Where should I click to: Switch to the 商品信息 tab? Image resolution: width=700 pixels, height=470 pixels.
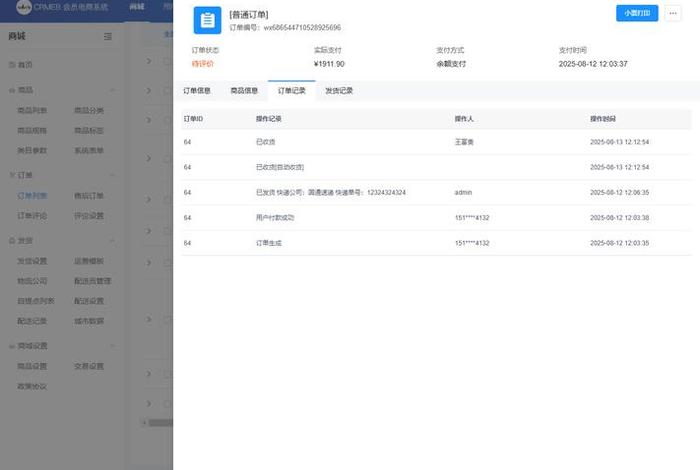coord(244,91)
